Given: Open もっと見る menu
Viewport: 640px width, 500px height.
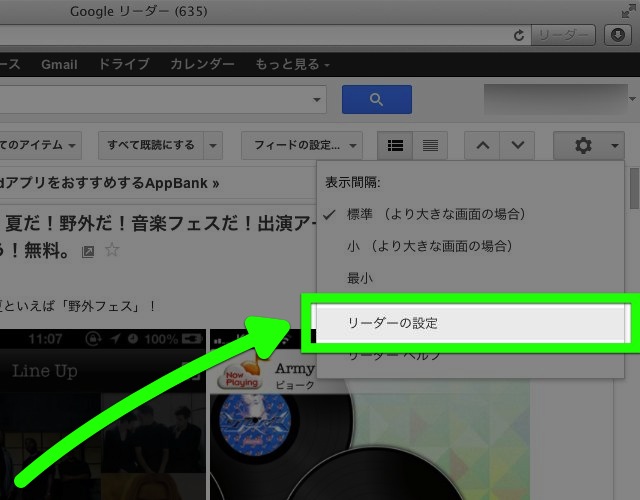Looking at the screenshot, I should (292, 64).
